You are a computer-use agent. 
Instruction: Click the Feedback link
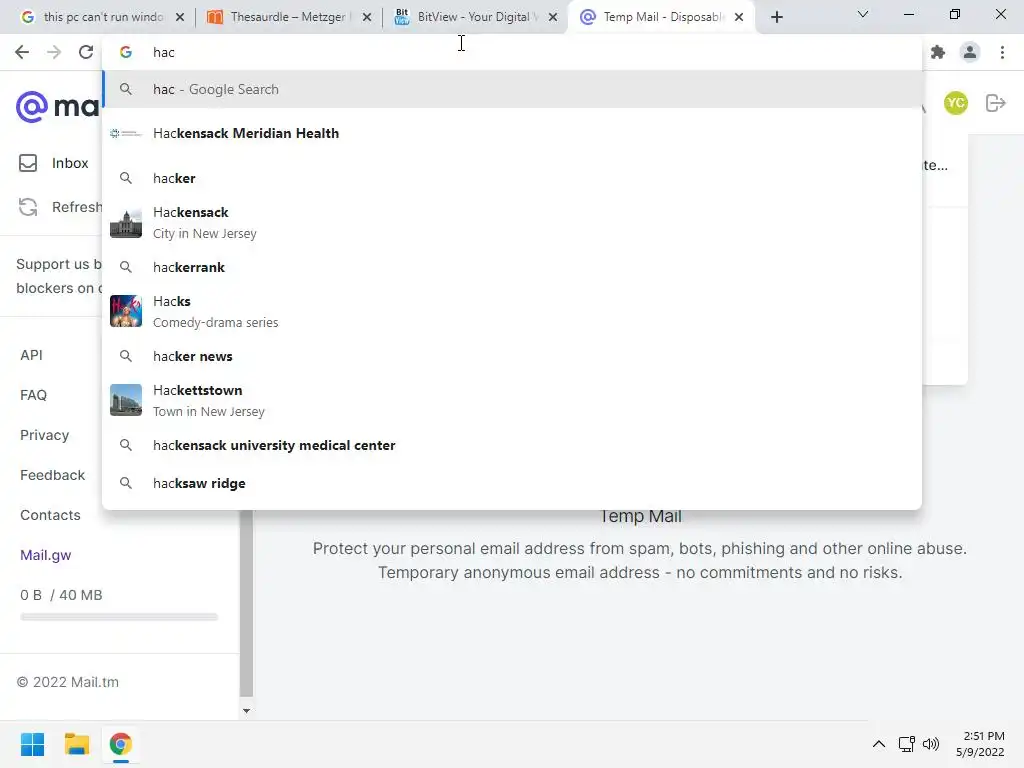click(52, 475)
